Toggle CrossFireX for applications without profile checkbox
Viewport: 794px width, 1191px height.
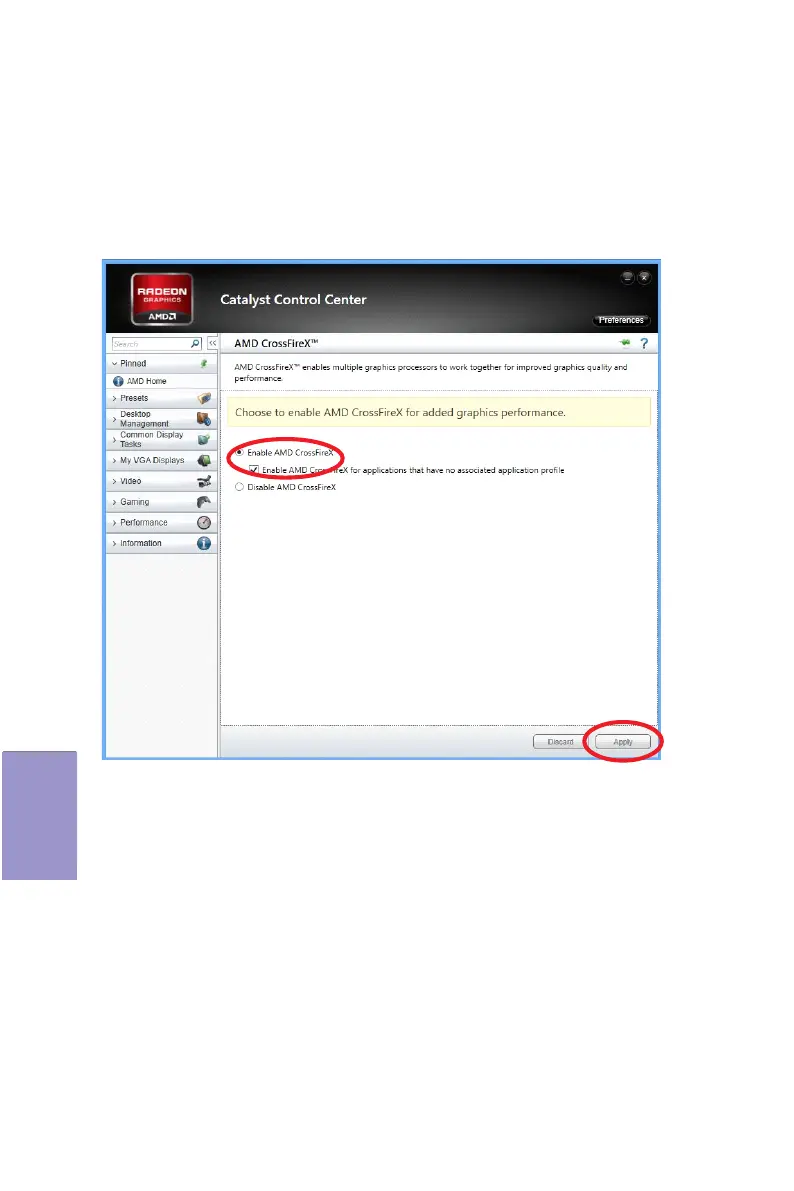(x=254, y=470)
